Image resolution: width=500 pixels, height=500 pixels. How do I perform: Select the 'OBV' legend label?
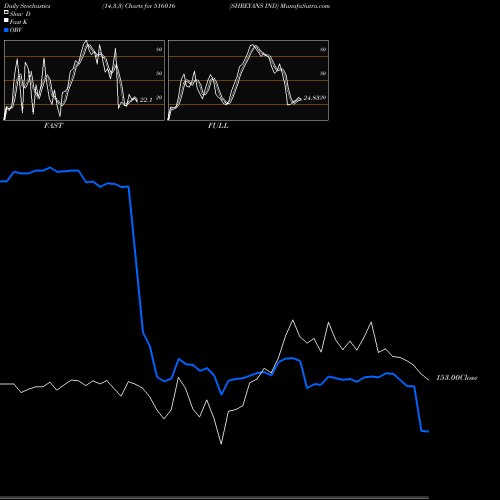[x=16, y=30]
